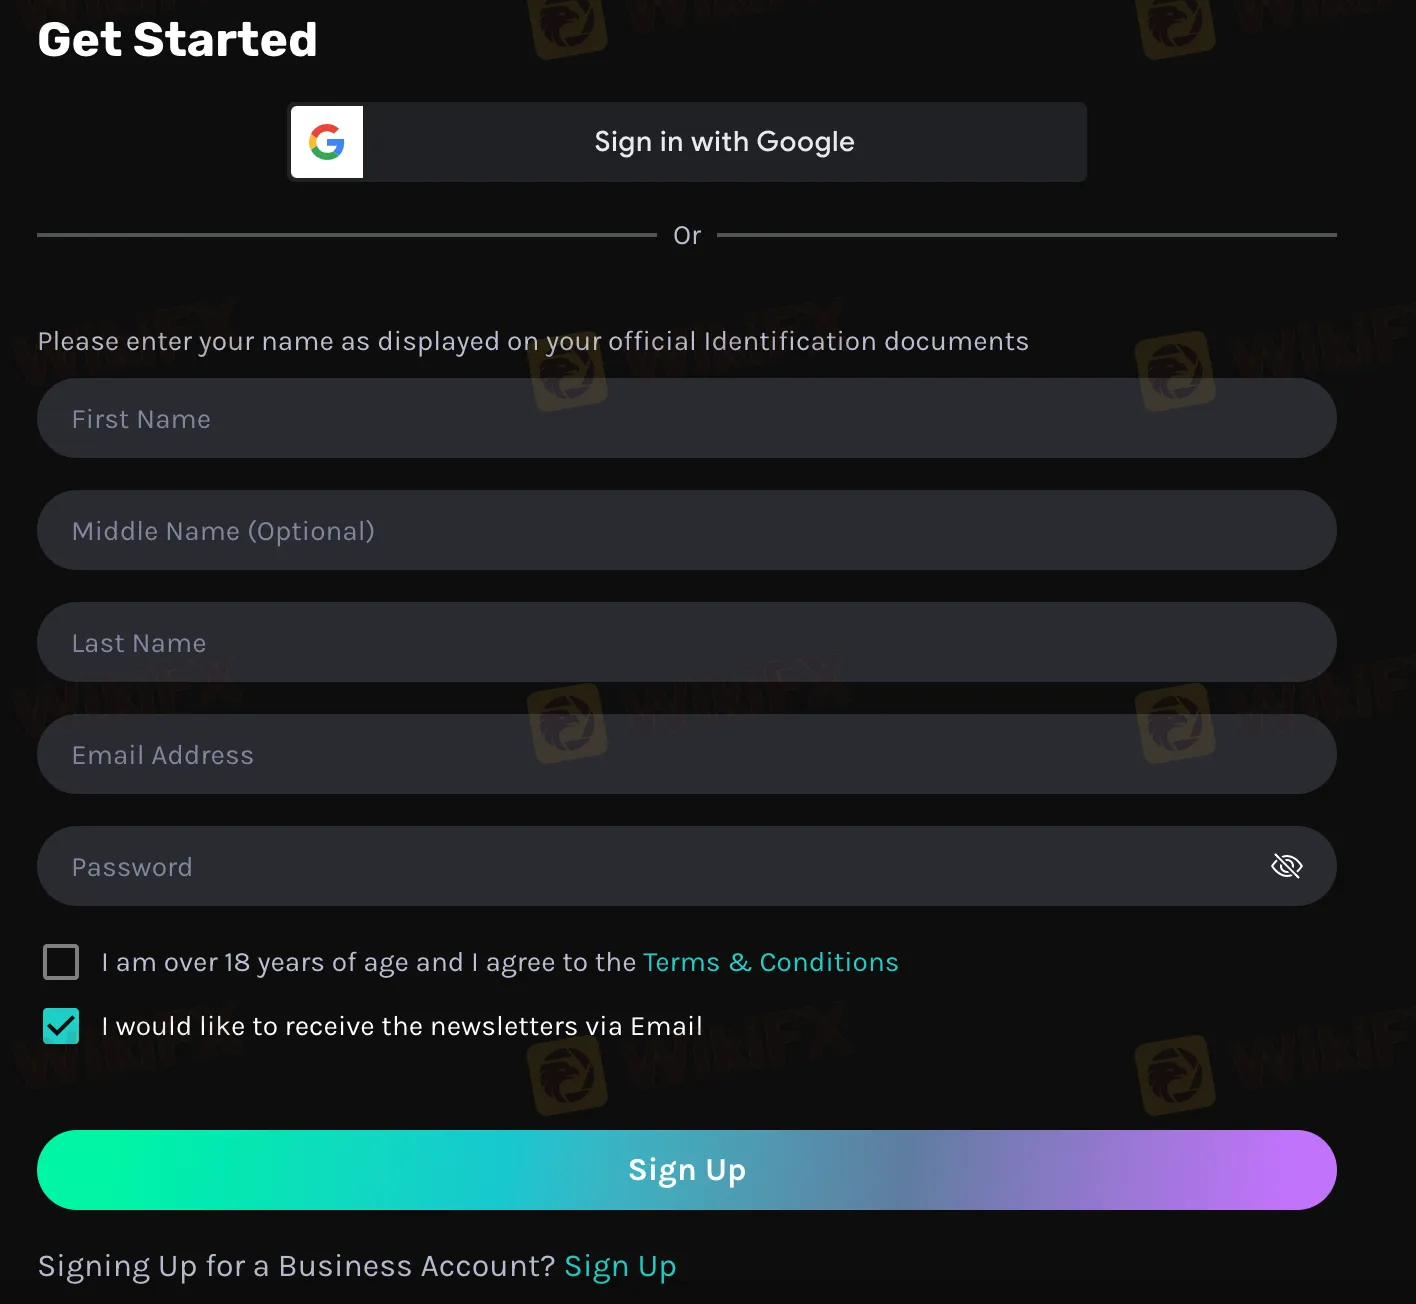This screenshot has width=1416, height=1304.
Task: Enable the Terms & Conditions agreement checkbox
Action: pos(60,962)
